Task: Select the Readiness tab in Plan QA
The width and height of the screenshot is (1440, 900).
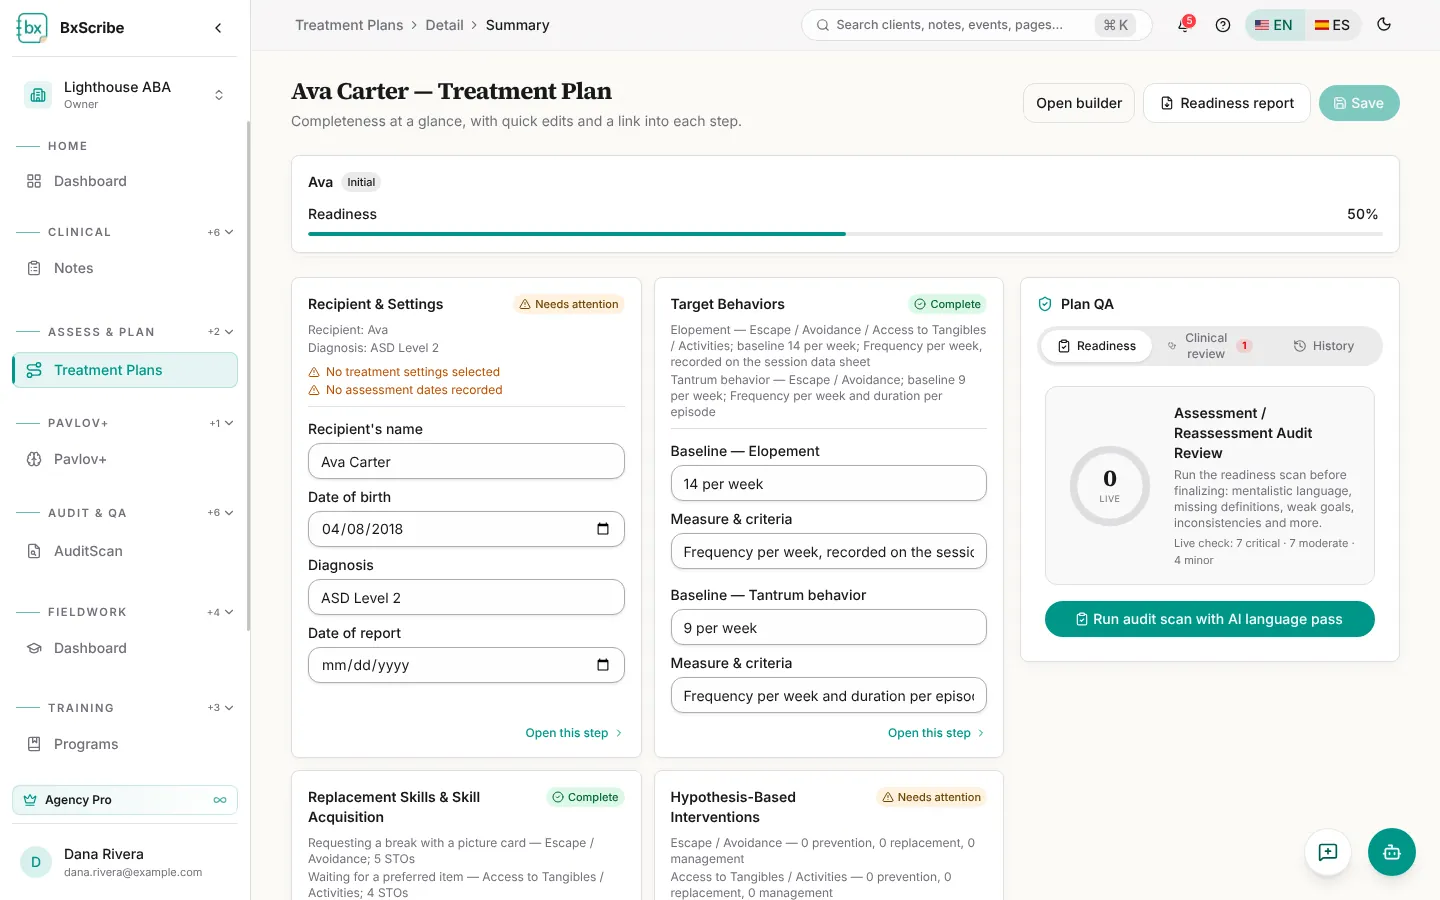Action: click(x=1097, y=346)
